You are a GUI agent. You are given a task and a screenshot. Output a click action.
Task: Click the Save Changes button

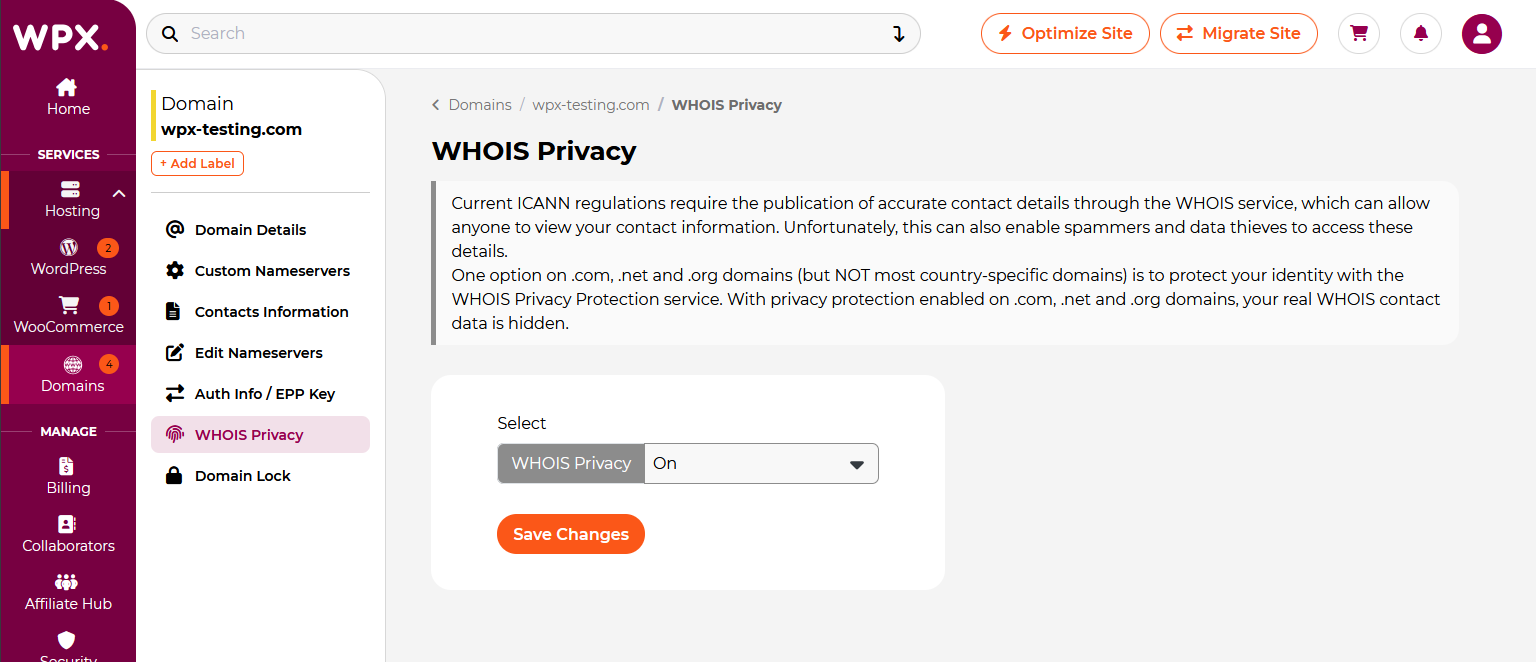pos(571,534)
